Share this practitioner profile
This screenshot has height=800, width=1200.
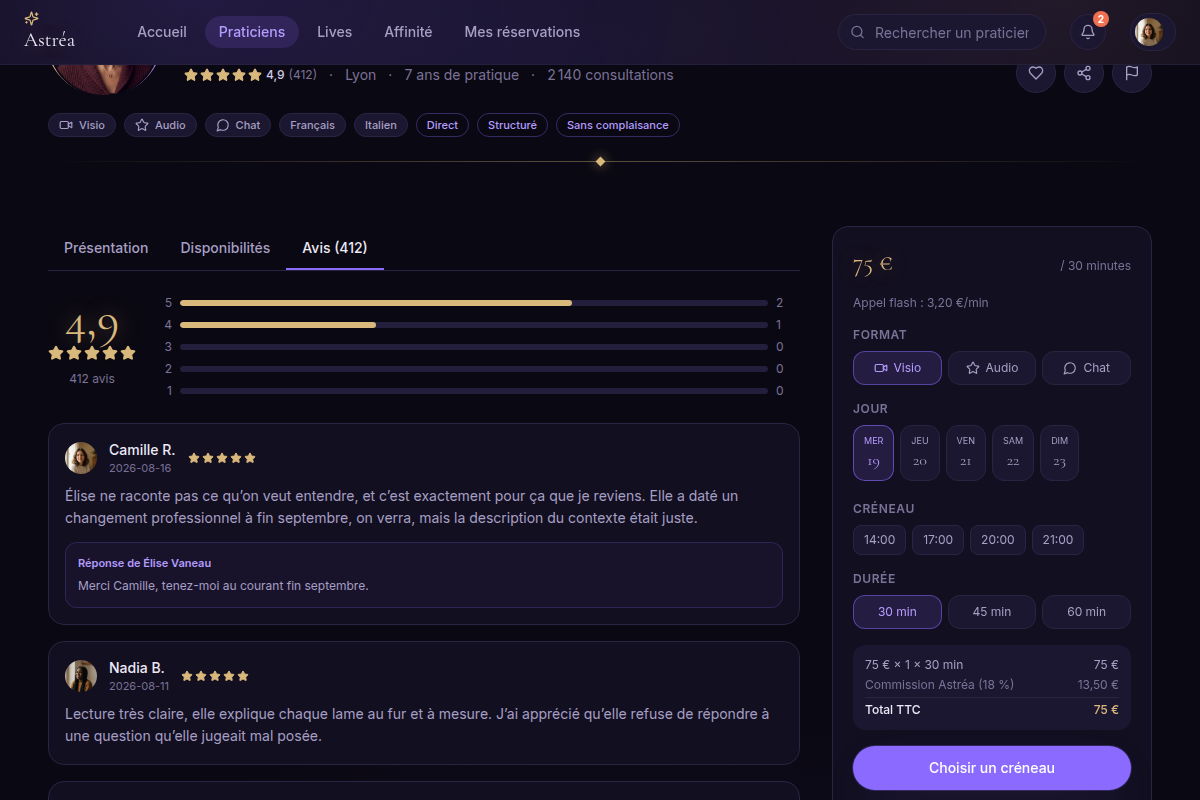tap(1084, 73)
